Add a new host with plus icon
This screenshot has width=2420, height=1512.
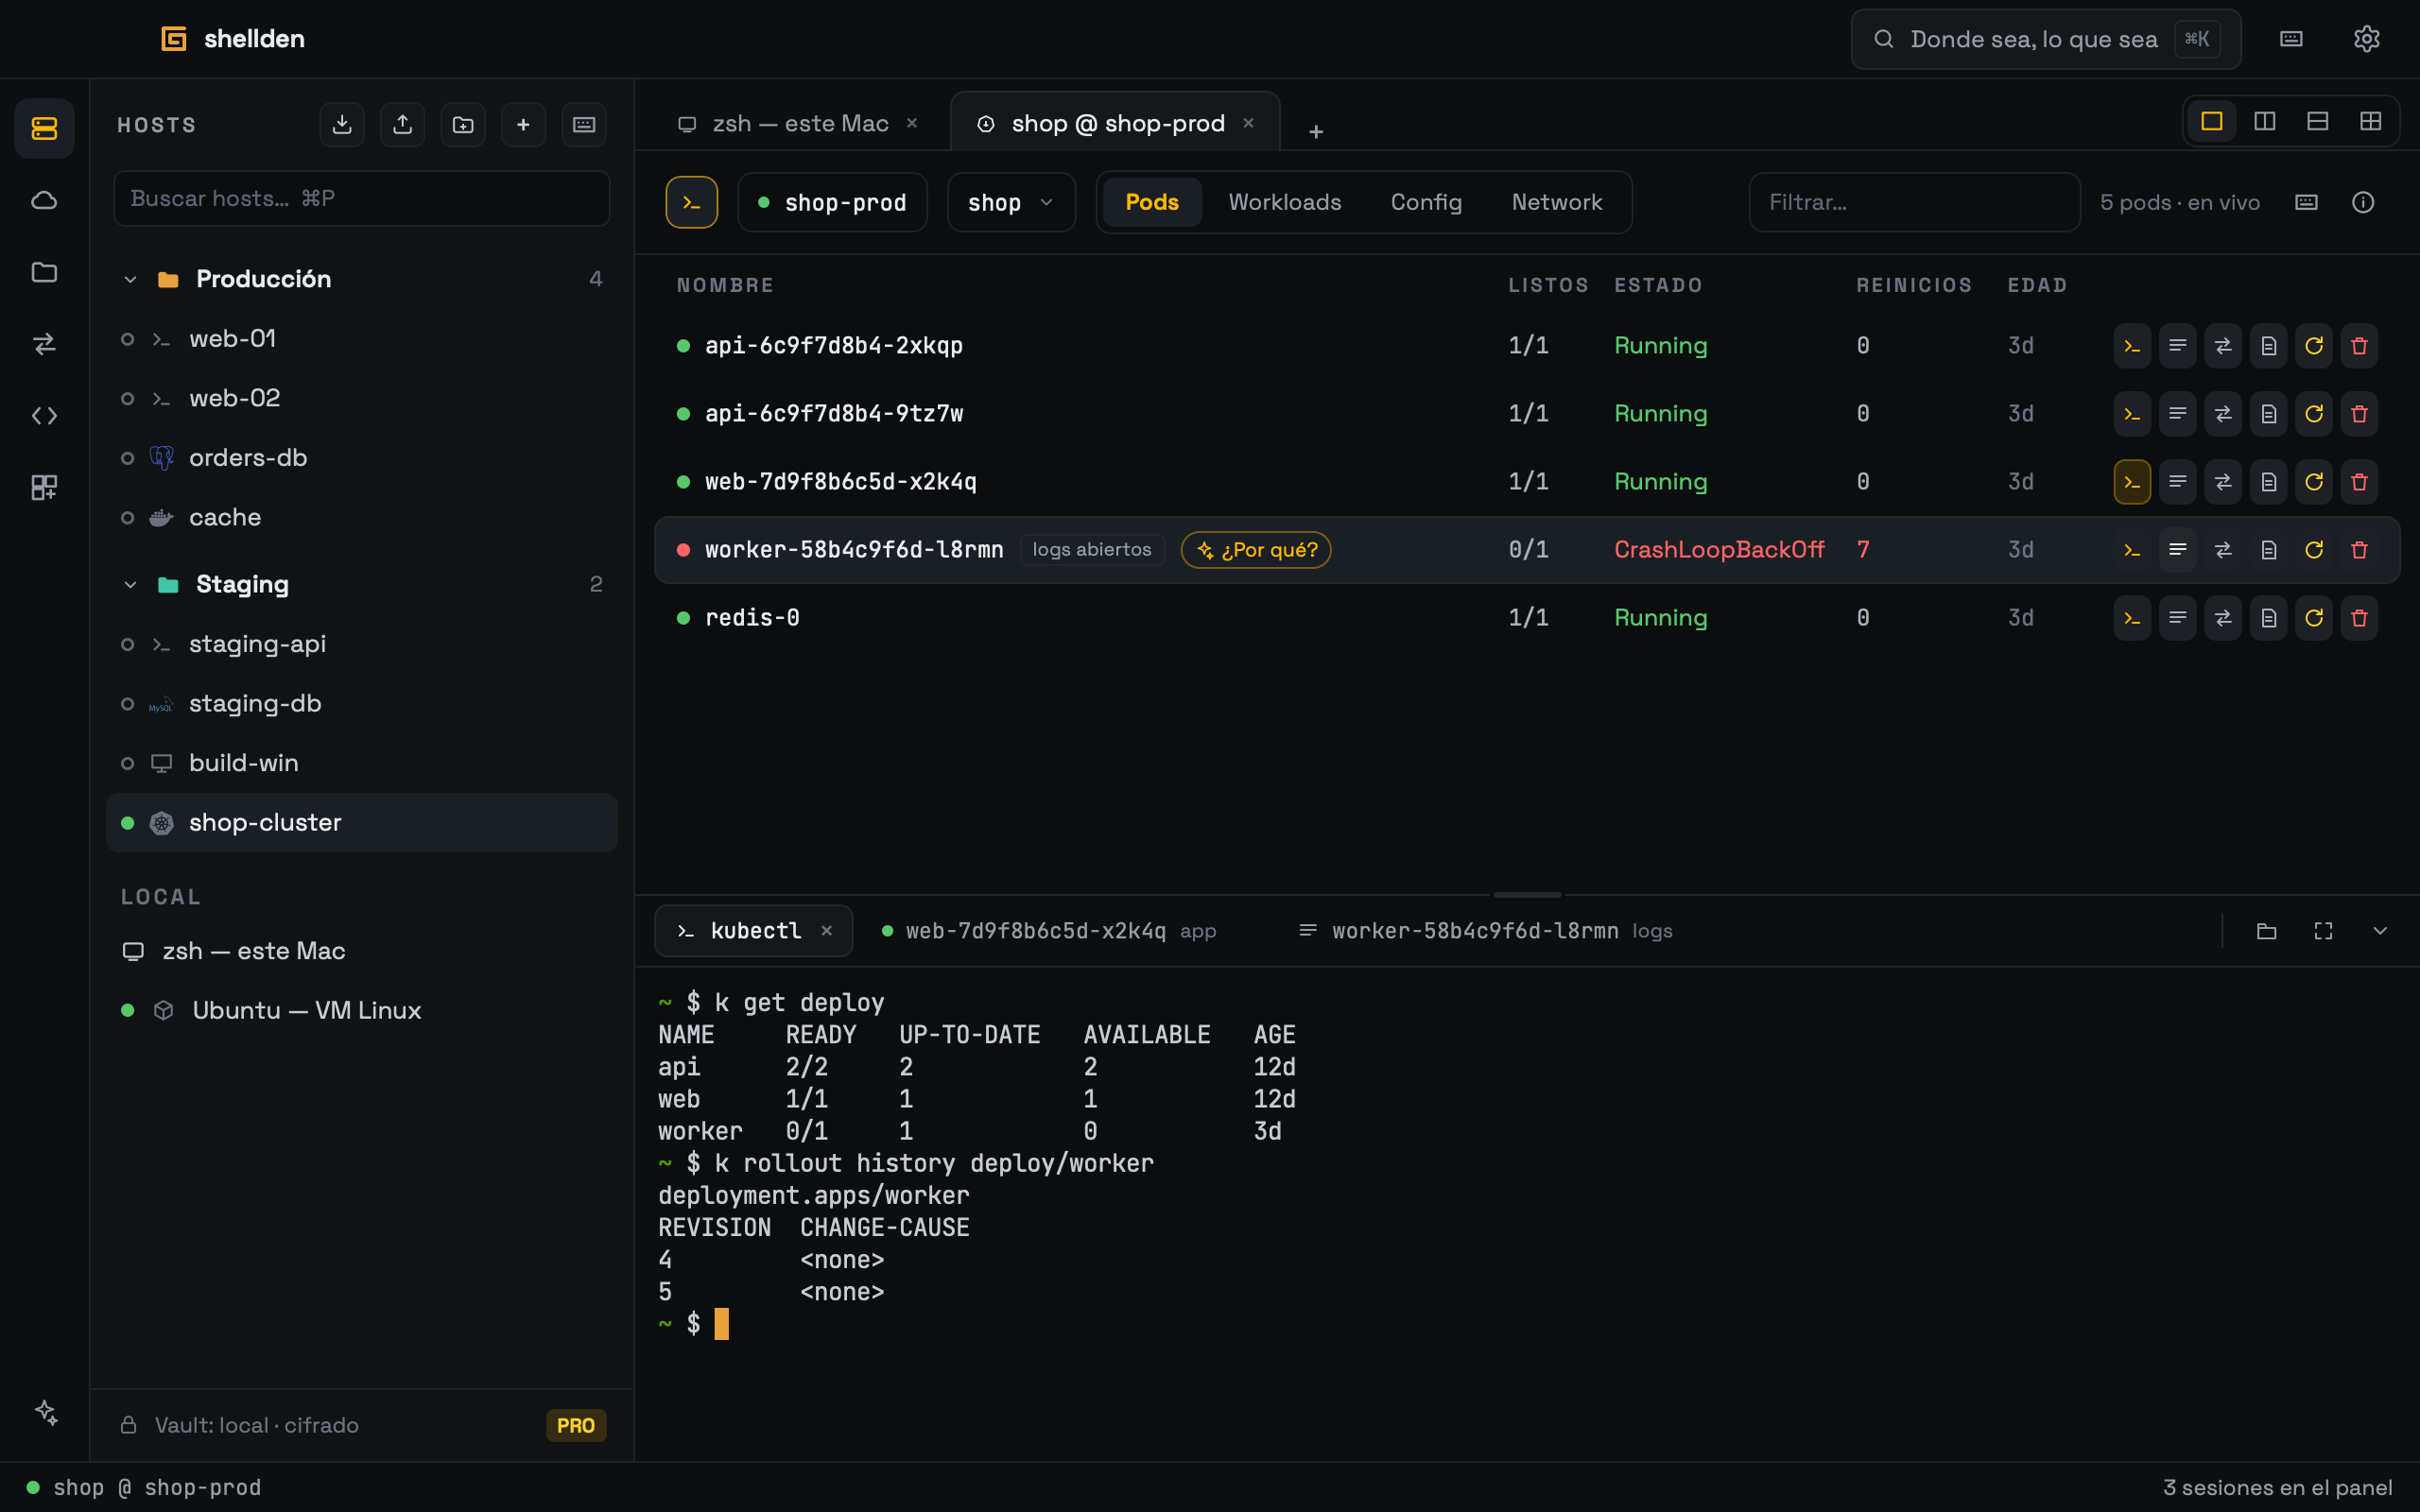coord(523,124)
